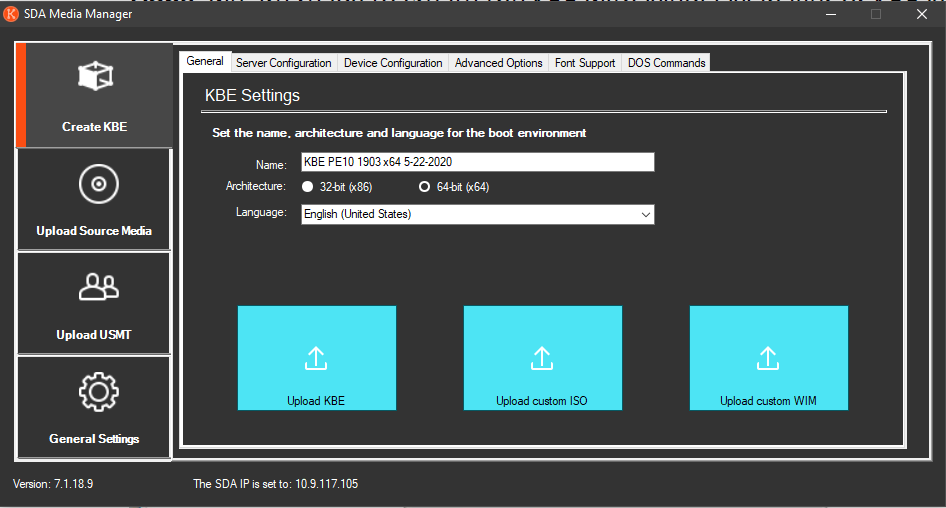Click the SDA IP status text
This screenshot has width=946, height=508.
275,484
